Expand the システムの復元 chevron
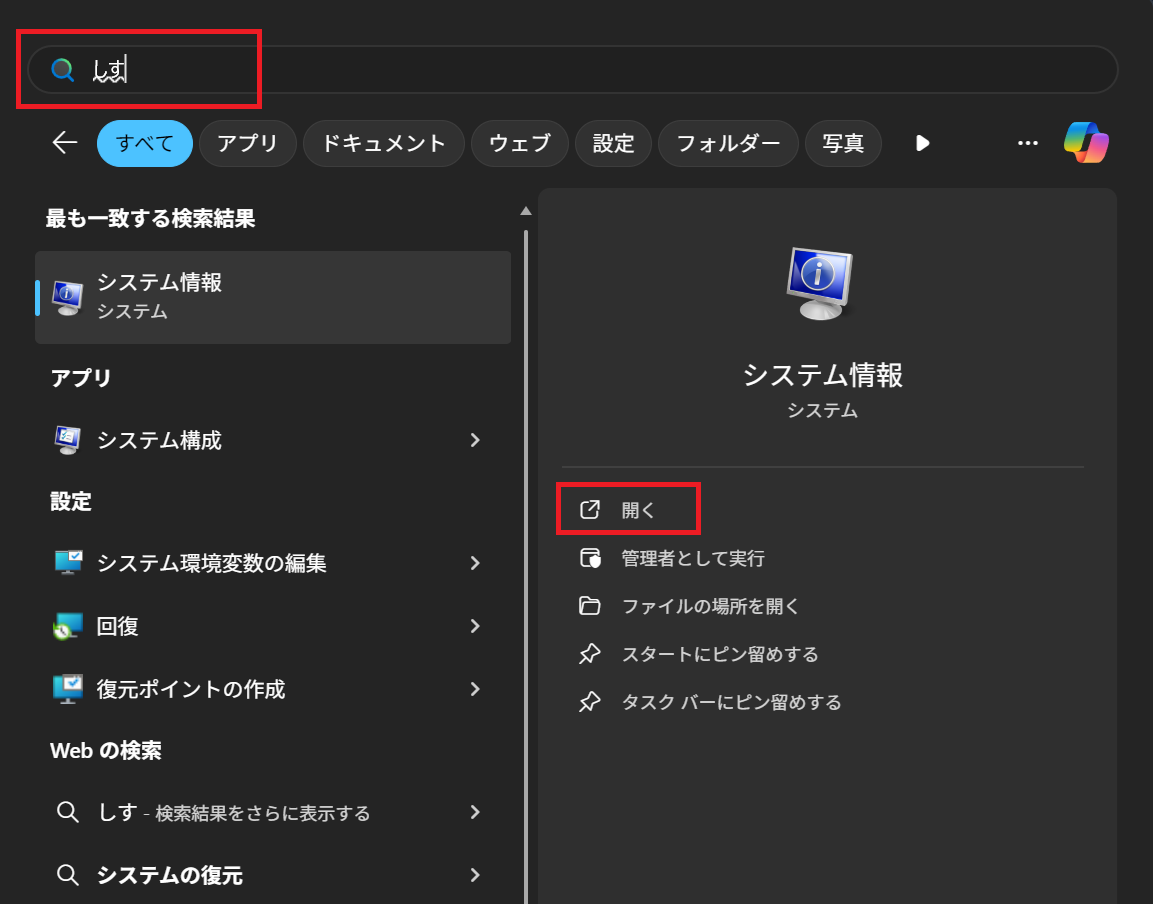Image resolution: width=1153 pixels, height=904 pixels. click(x=475, y=875)
